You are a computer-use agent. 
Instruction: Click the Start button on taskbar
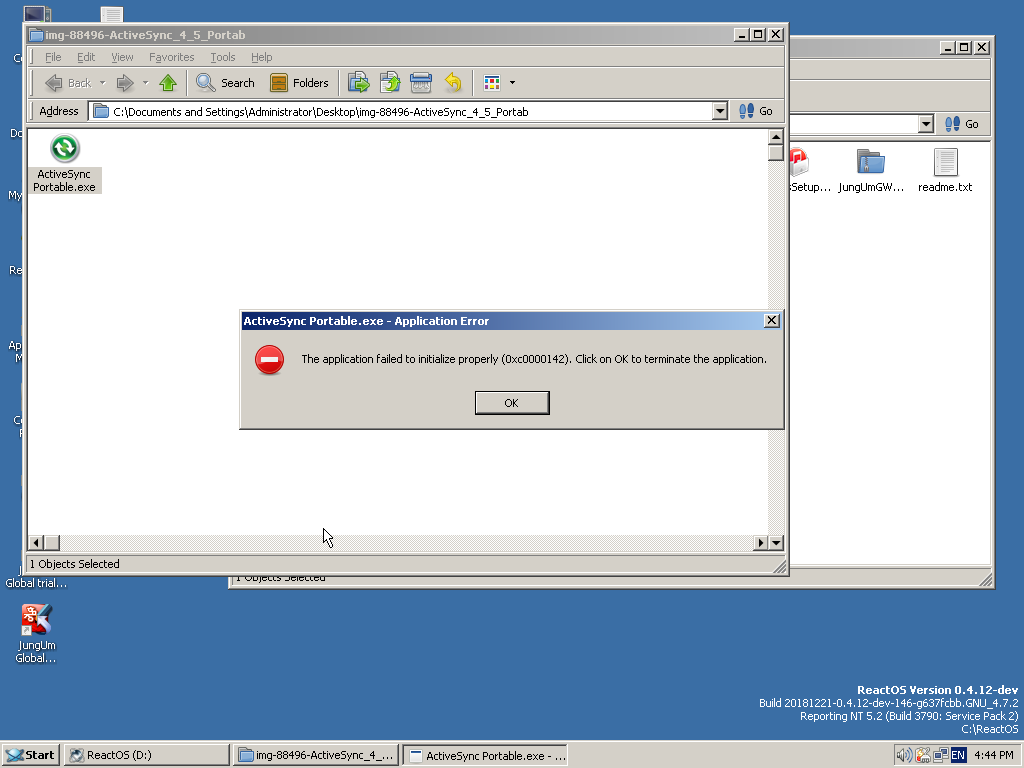coord(30,755)
